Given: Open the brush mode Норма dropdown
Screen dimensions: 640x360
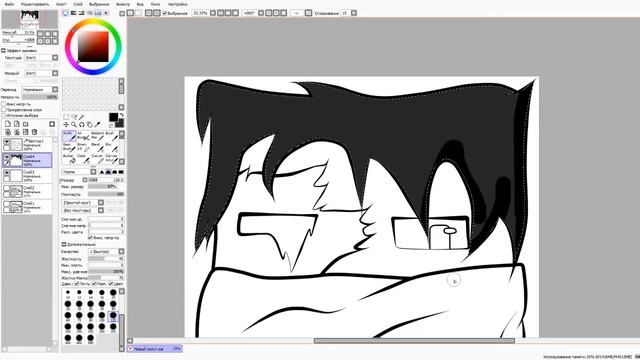Looking at the screenshot, I should (x=79, y=172).
